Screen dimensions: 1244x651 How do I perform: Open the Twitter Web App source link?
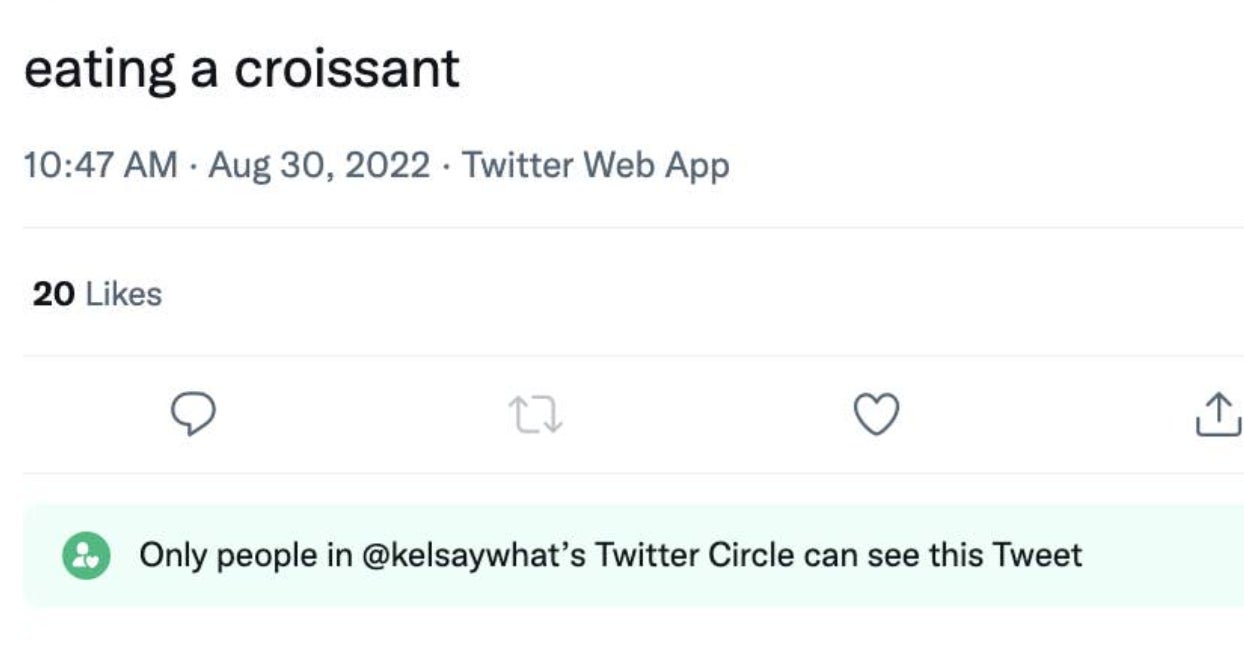pos(595,165)
